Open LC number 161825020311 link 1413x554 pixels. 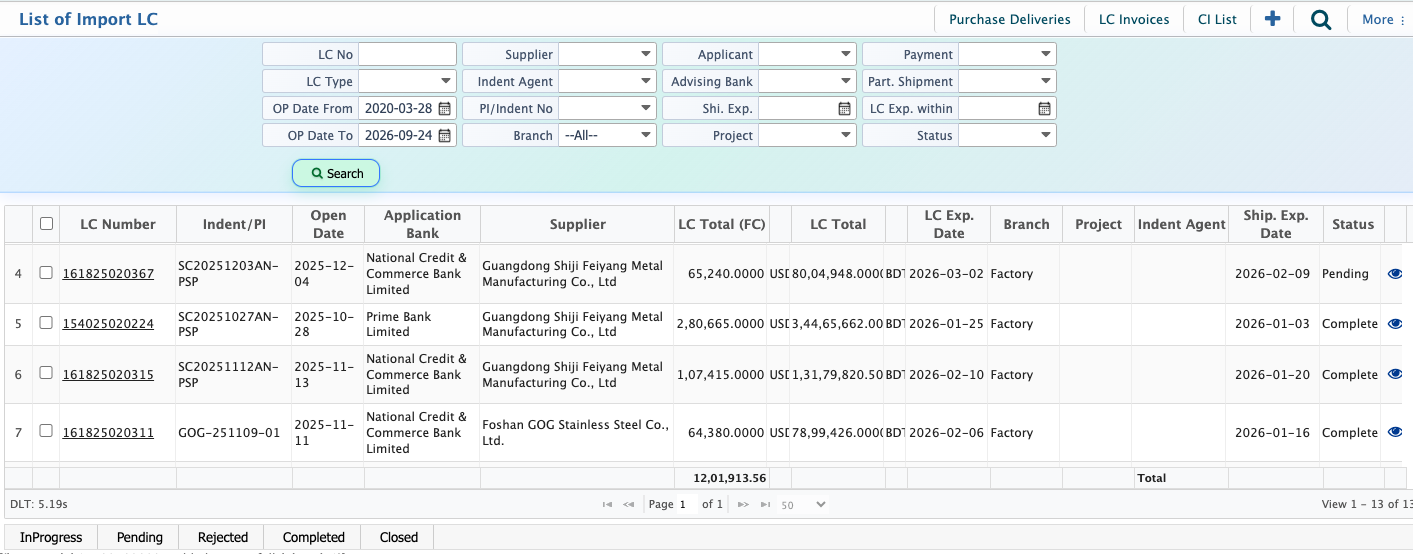tap(108, 432)
